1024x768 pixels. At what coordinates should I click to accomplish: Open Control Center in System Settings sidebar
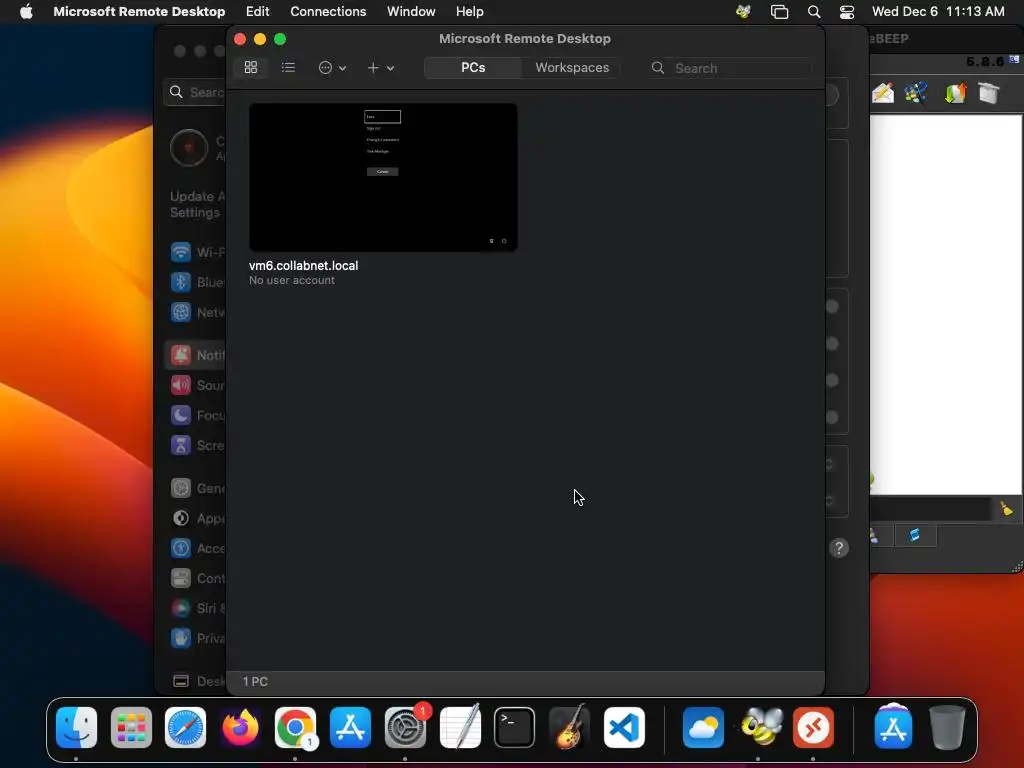(196, 578)
